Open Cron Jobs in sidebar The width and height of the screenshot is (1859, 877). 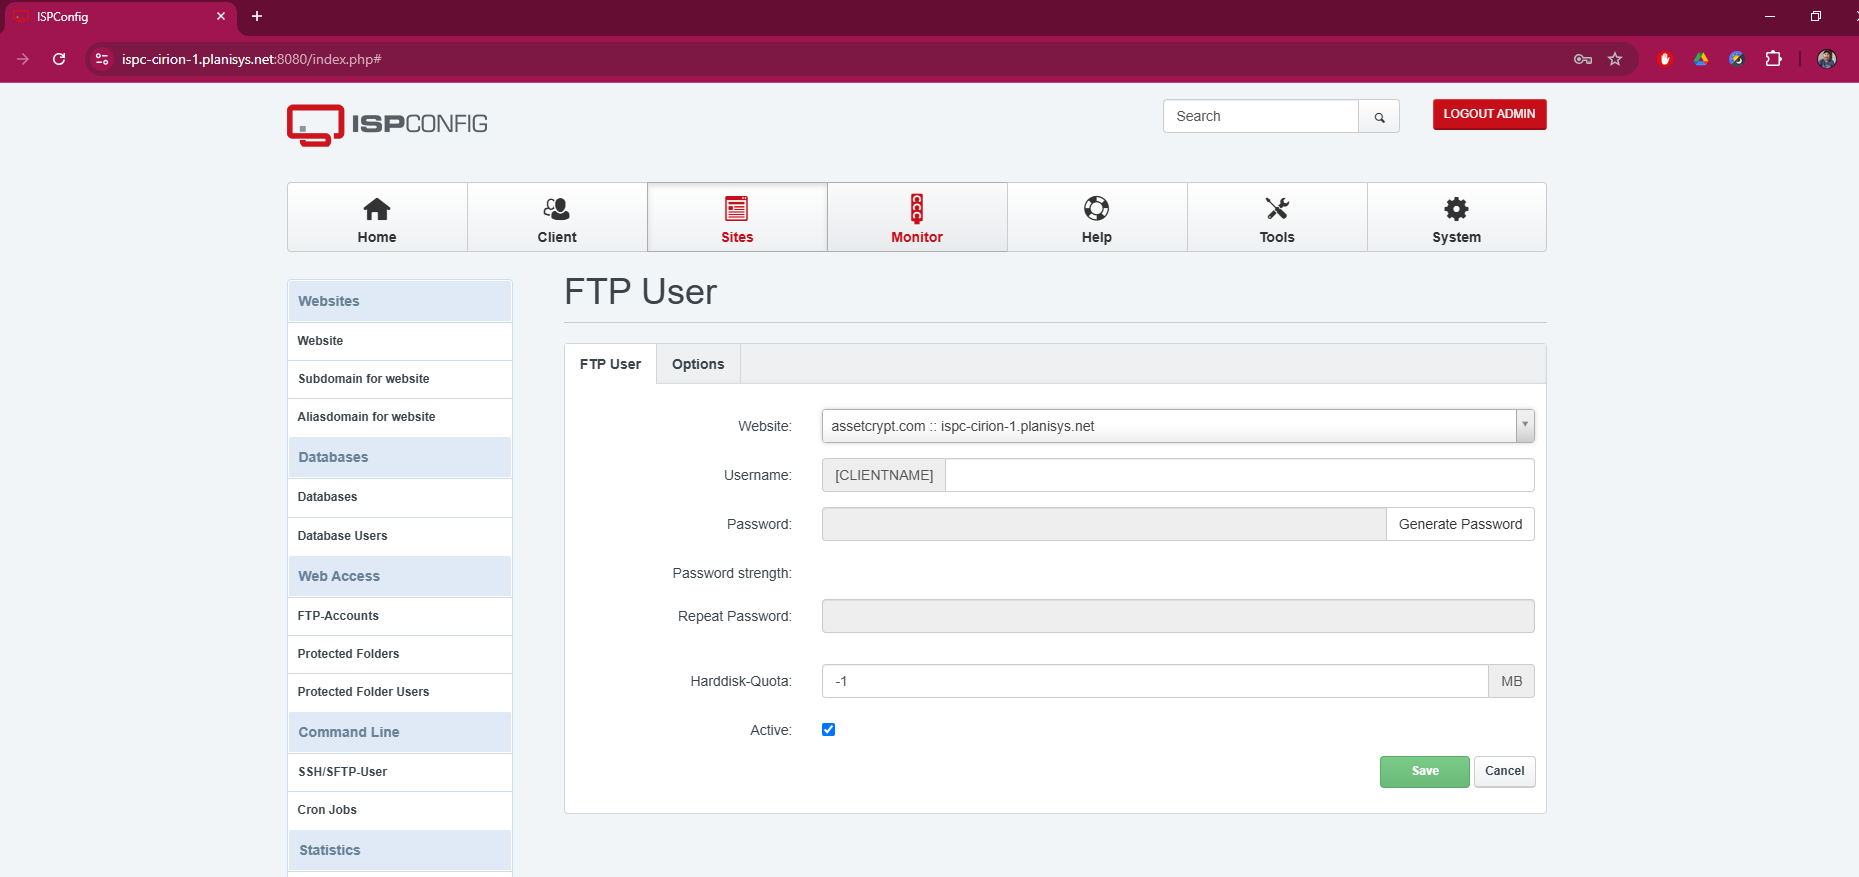click(x=400, y=810)
